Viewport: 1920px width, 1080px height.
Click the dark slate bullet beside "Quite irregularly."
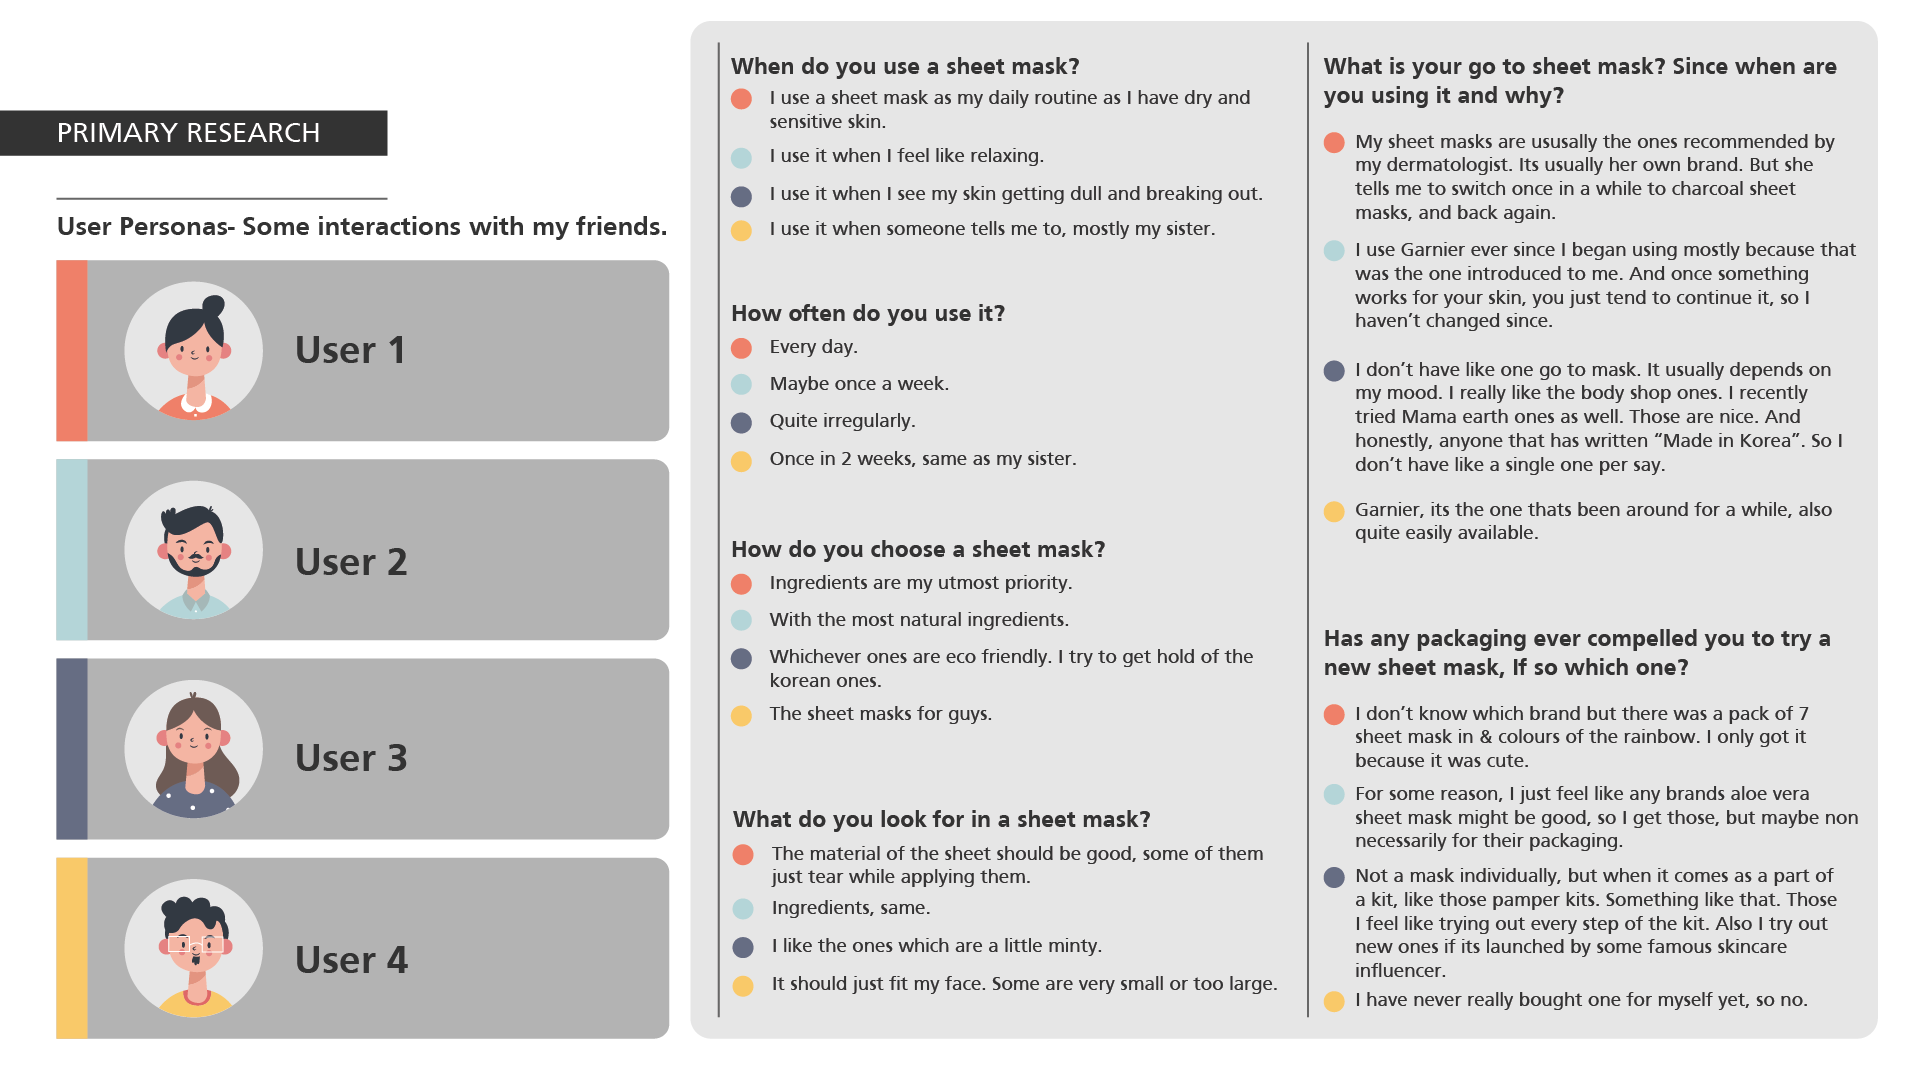(741, 423)
